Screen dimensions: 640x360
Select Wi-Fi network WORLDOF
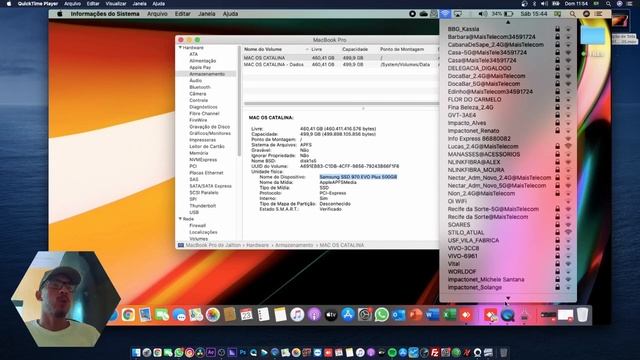pyautogui.click(x=508, y=272)
